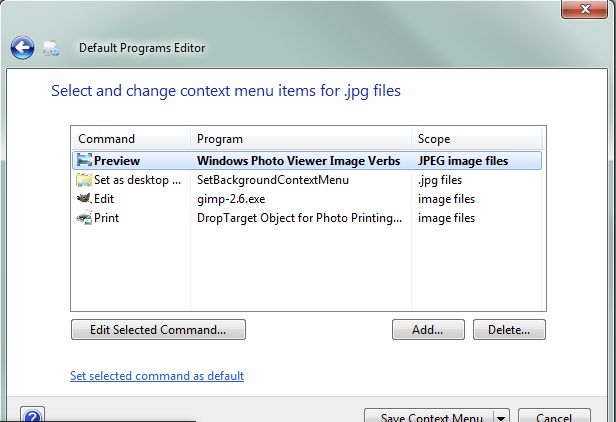Click the Preview command's photo icon
The image size is (616, 422).
[84, 160]
